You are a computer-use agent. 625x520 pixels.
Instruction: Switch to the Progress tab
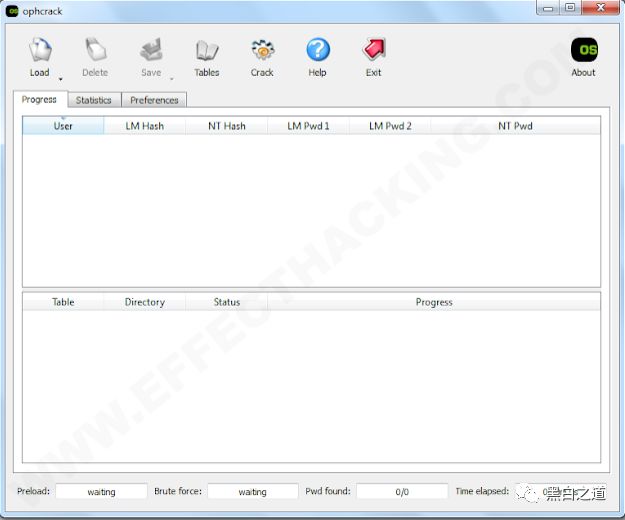coord(39,99)
